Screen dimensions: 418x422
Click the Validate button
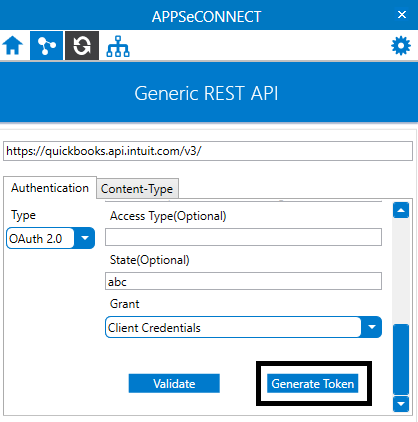pyautogui.click(x=174, y=383)
